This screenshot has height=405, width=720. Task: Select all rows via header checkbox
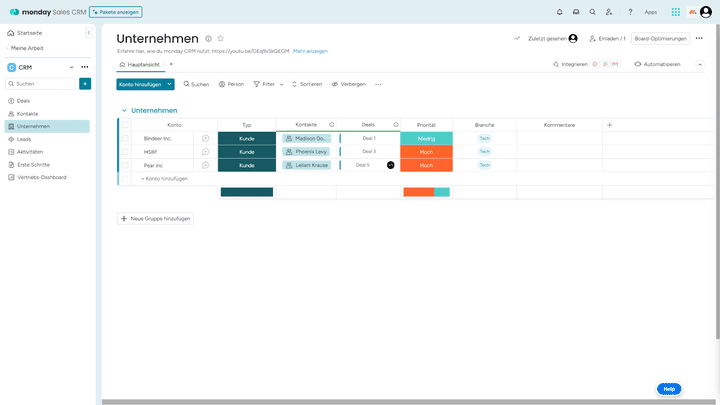125,125
